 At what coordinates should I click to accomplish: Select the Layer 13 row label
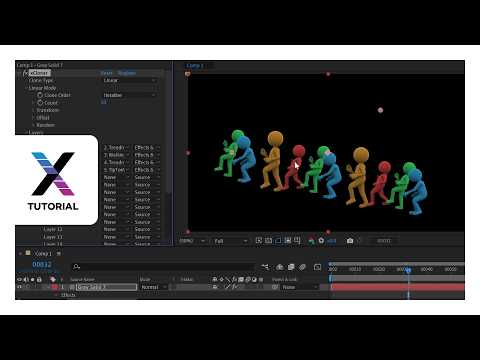[53, 237]
